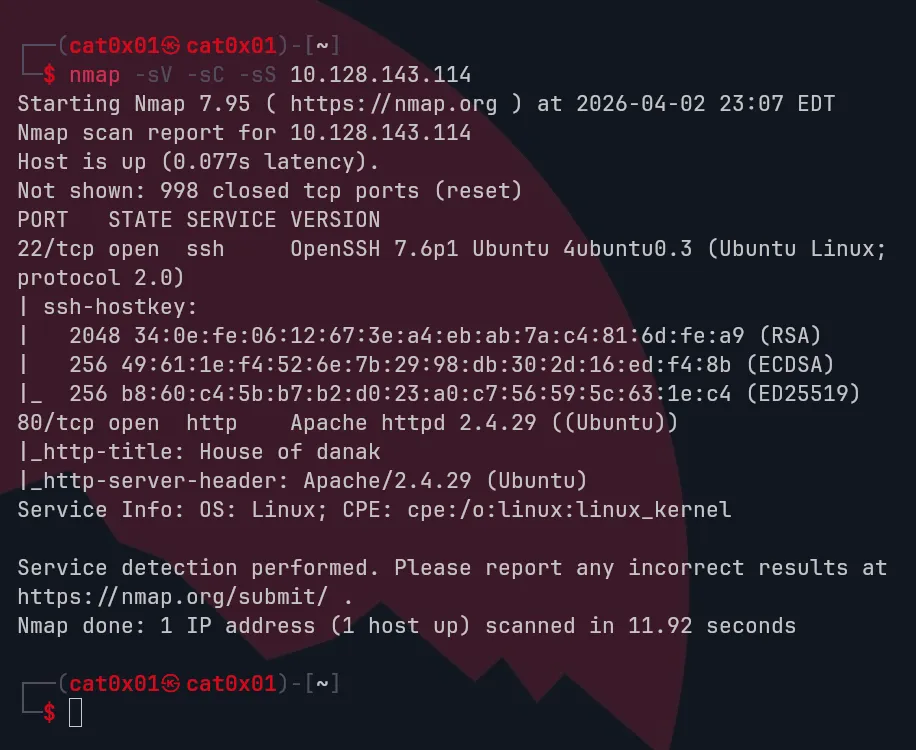Click the IP address typed after the nmap flags
Image resolution: width=916 pixels, height=750 pixels.
(381, 75)
